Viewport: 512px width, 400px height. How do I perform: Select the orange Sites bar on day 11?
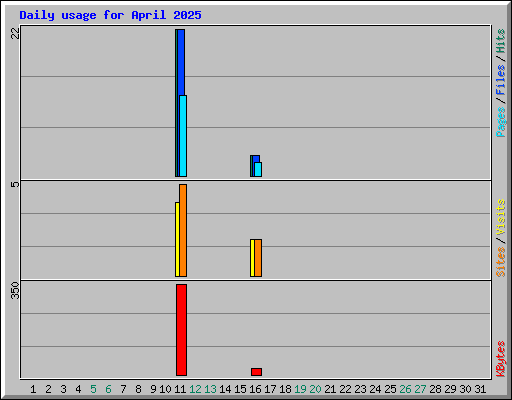[183, 230]
